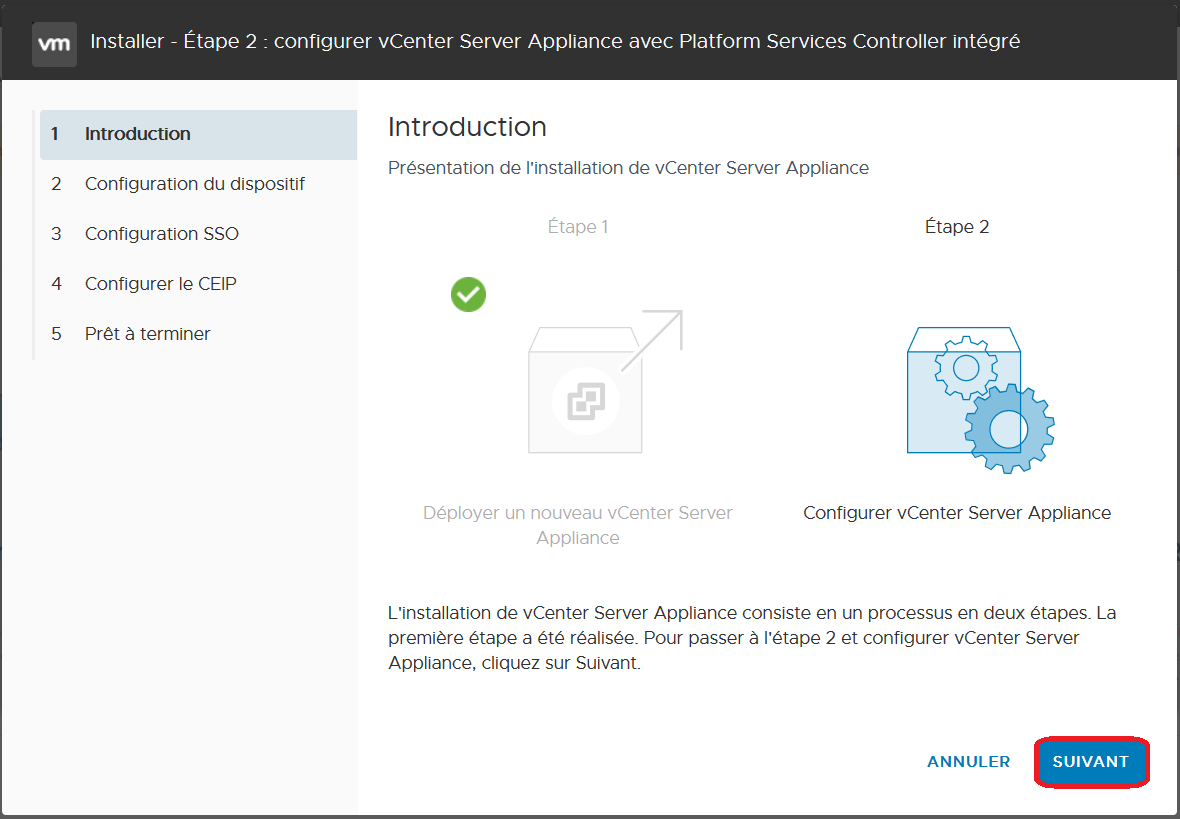1180x819 pixels.
Task: Click the Étape 1 label
Action: point(578,227)
